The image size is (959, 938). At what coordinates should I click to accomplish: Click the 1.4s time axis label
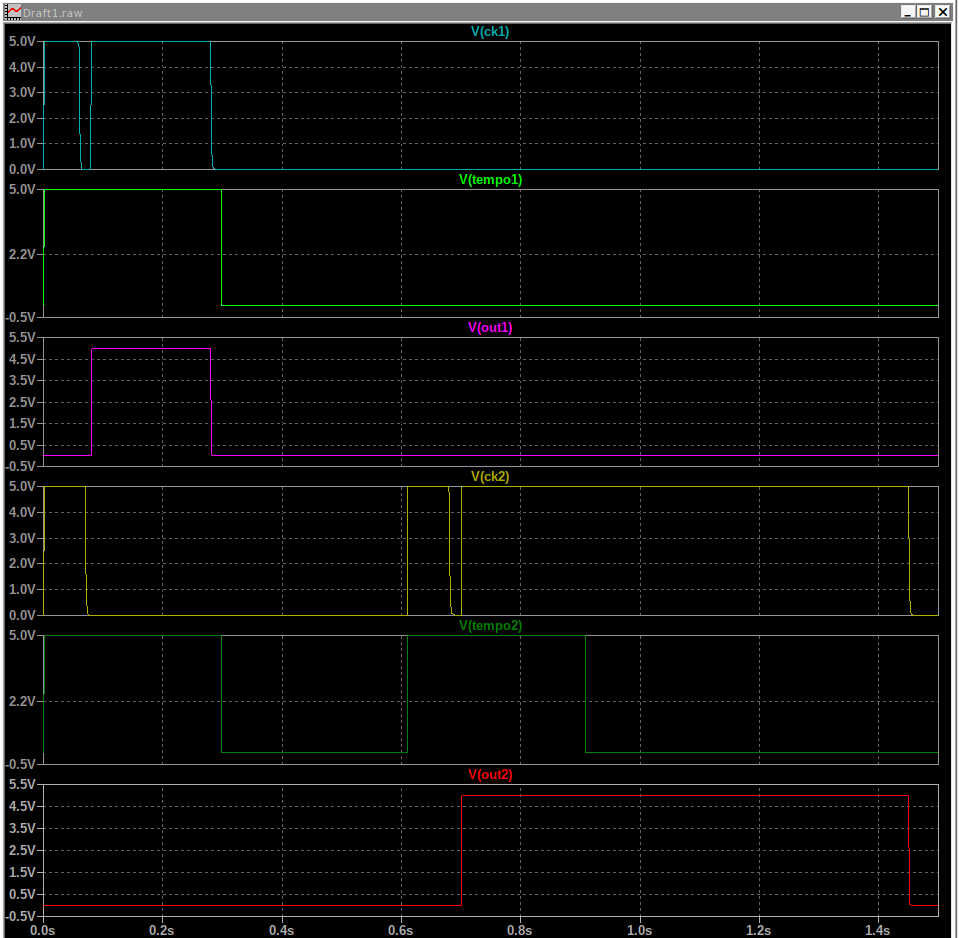878,930
